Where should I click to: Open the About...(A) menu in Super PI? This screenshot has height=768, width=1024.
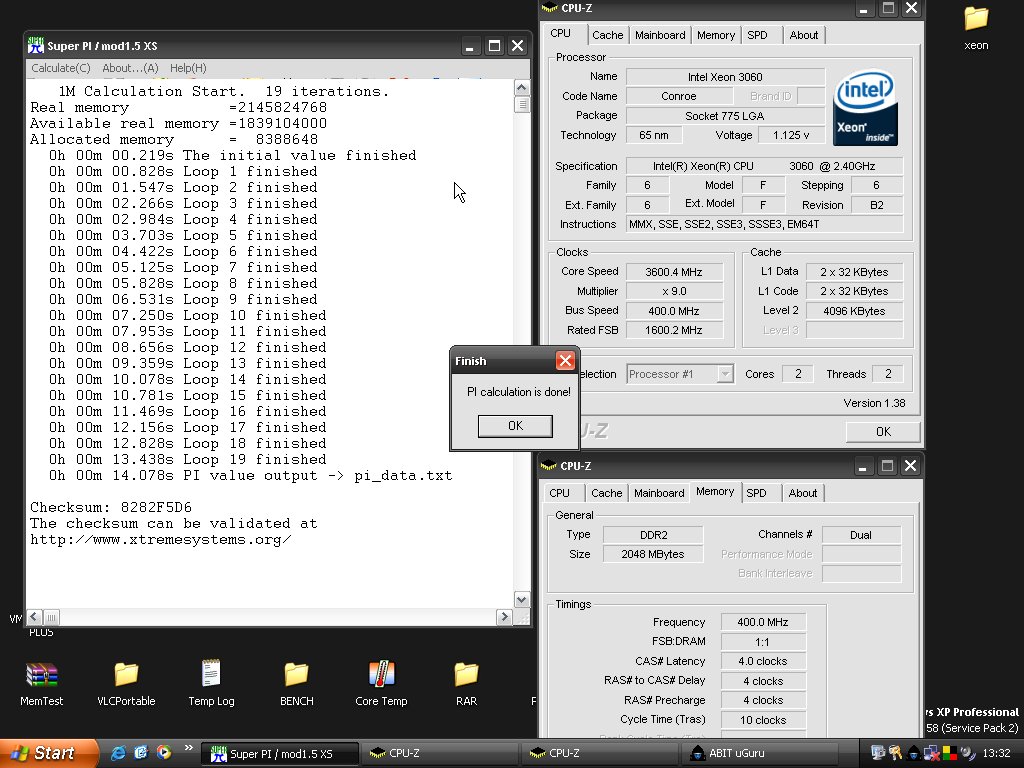click(130, 68)
